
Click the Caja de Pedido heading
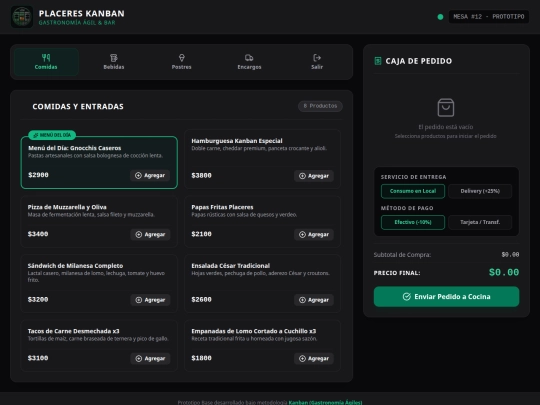pyautogui.click(x=418, y=61)
